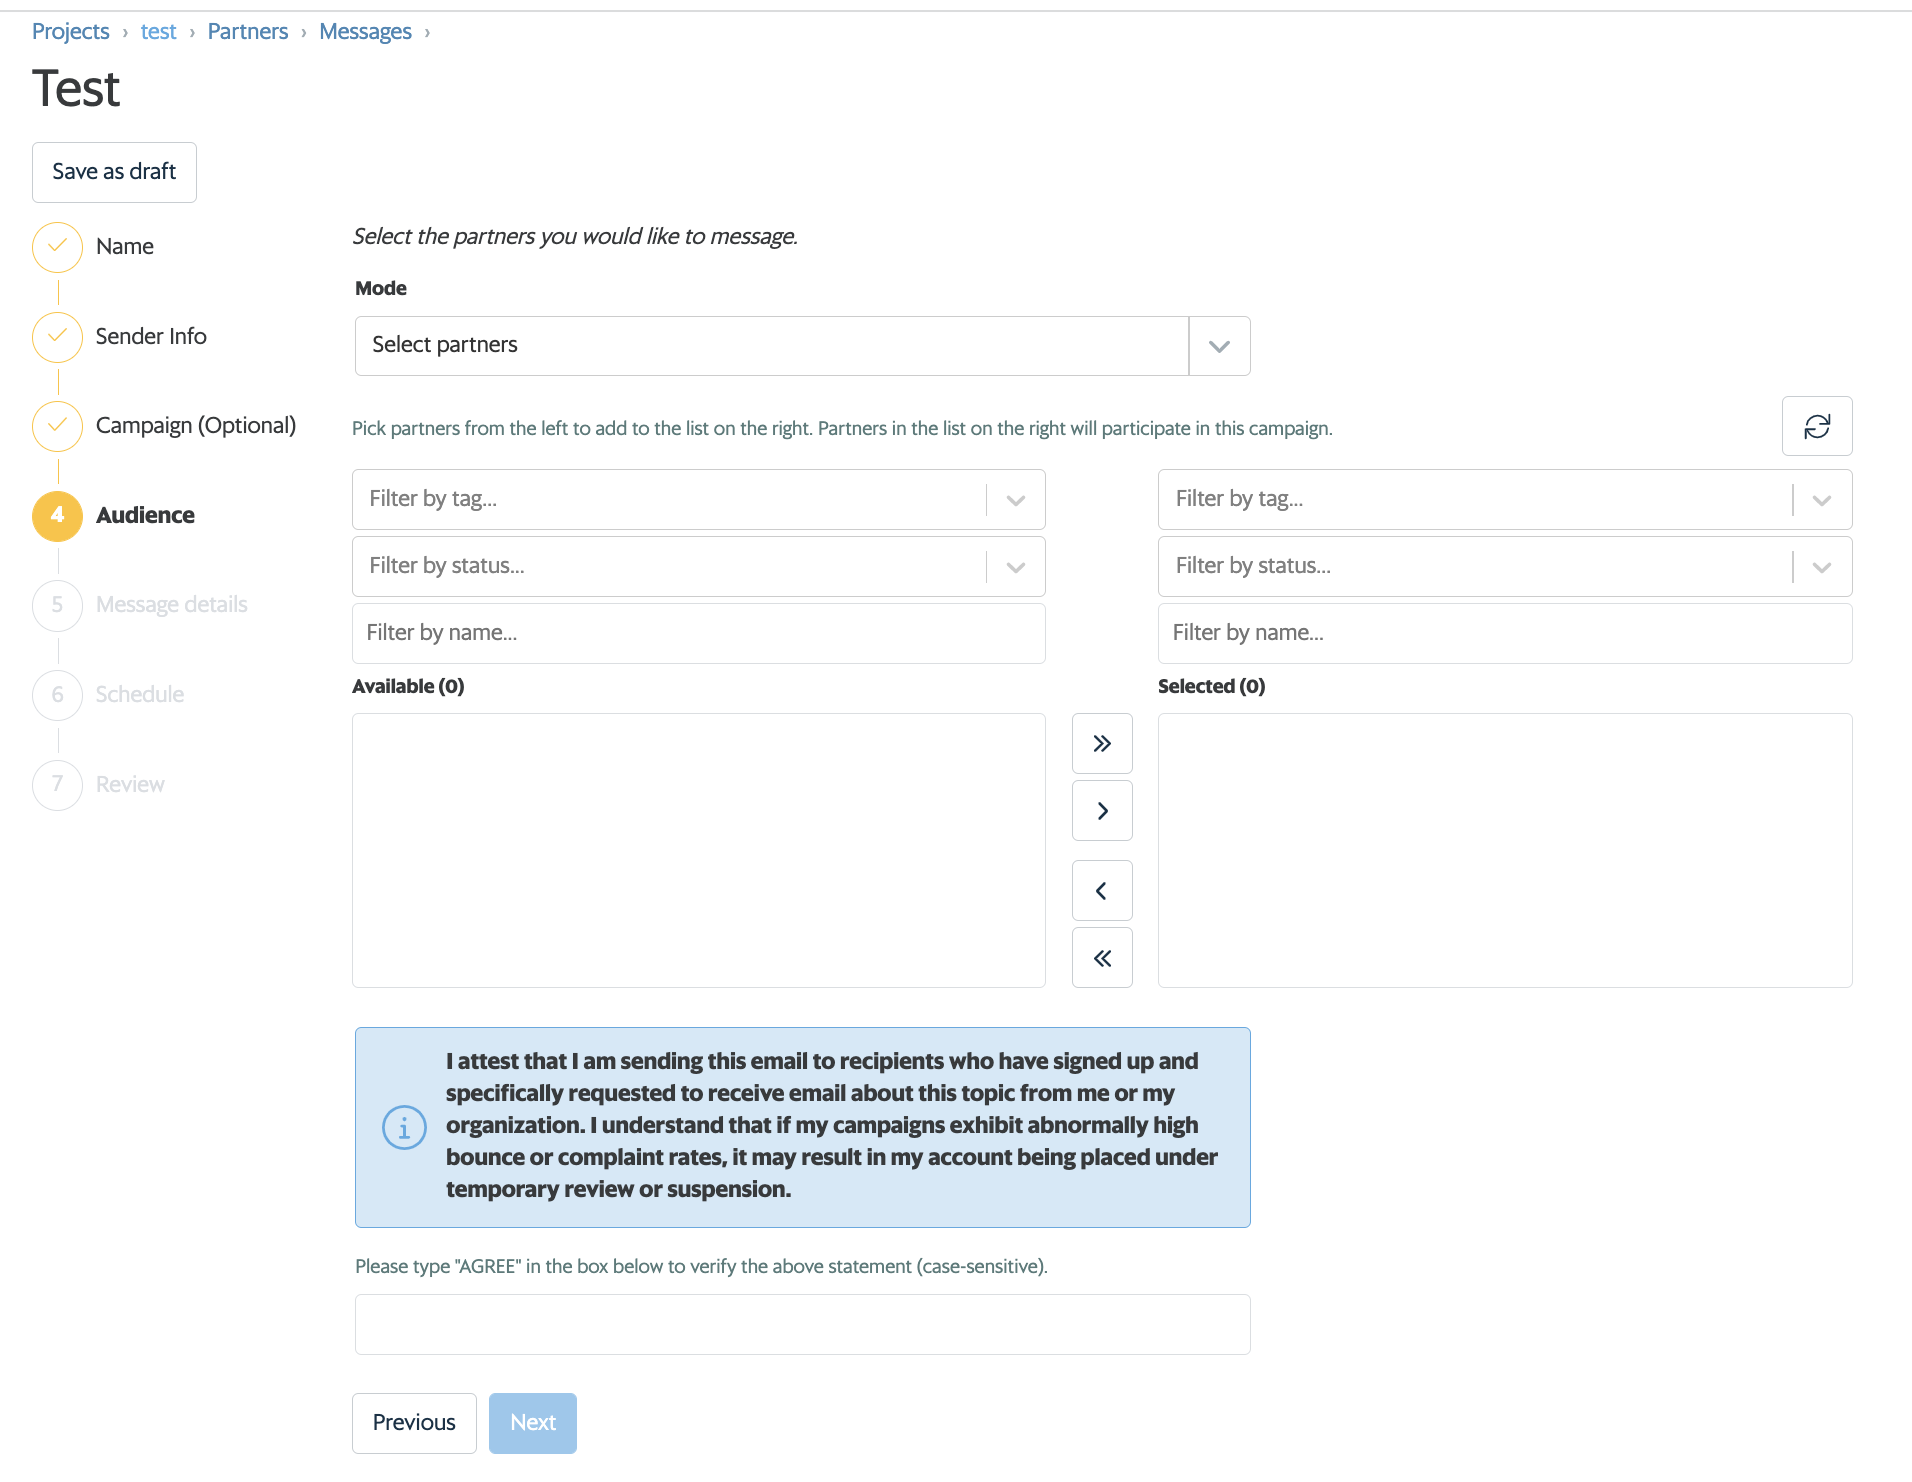Focus Available list Filter by name field
The width and height of the screenshot is (1912, 1482).
coord(699,633)
